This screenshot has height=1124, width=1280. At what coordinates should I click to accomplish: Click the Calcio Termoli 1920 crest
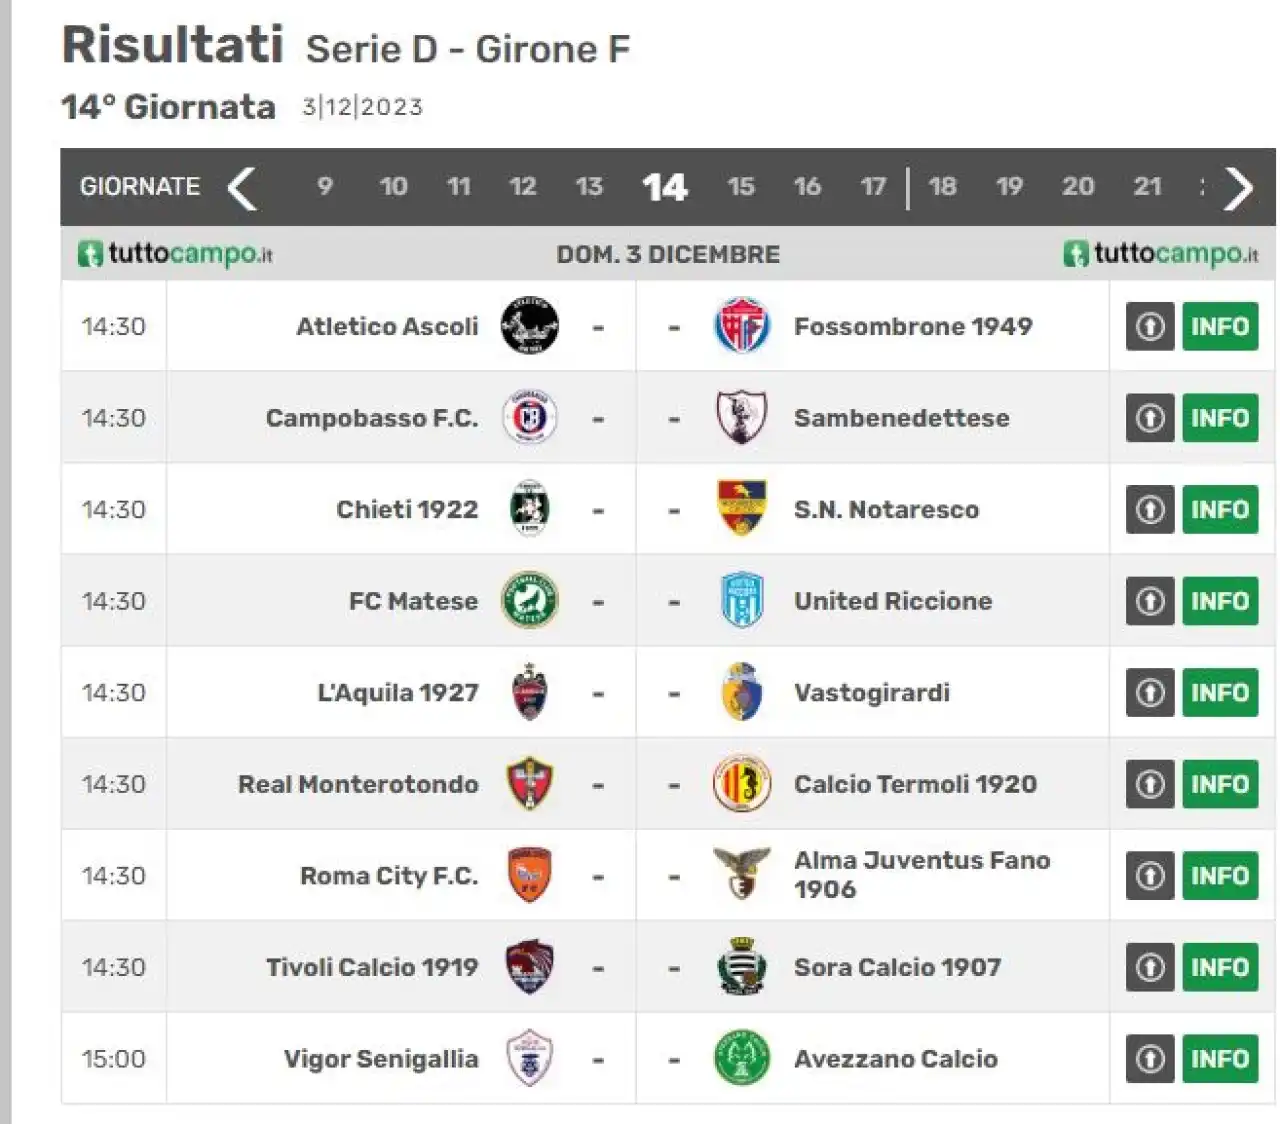point(741,784)
